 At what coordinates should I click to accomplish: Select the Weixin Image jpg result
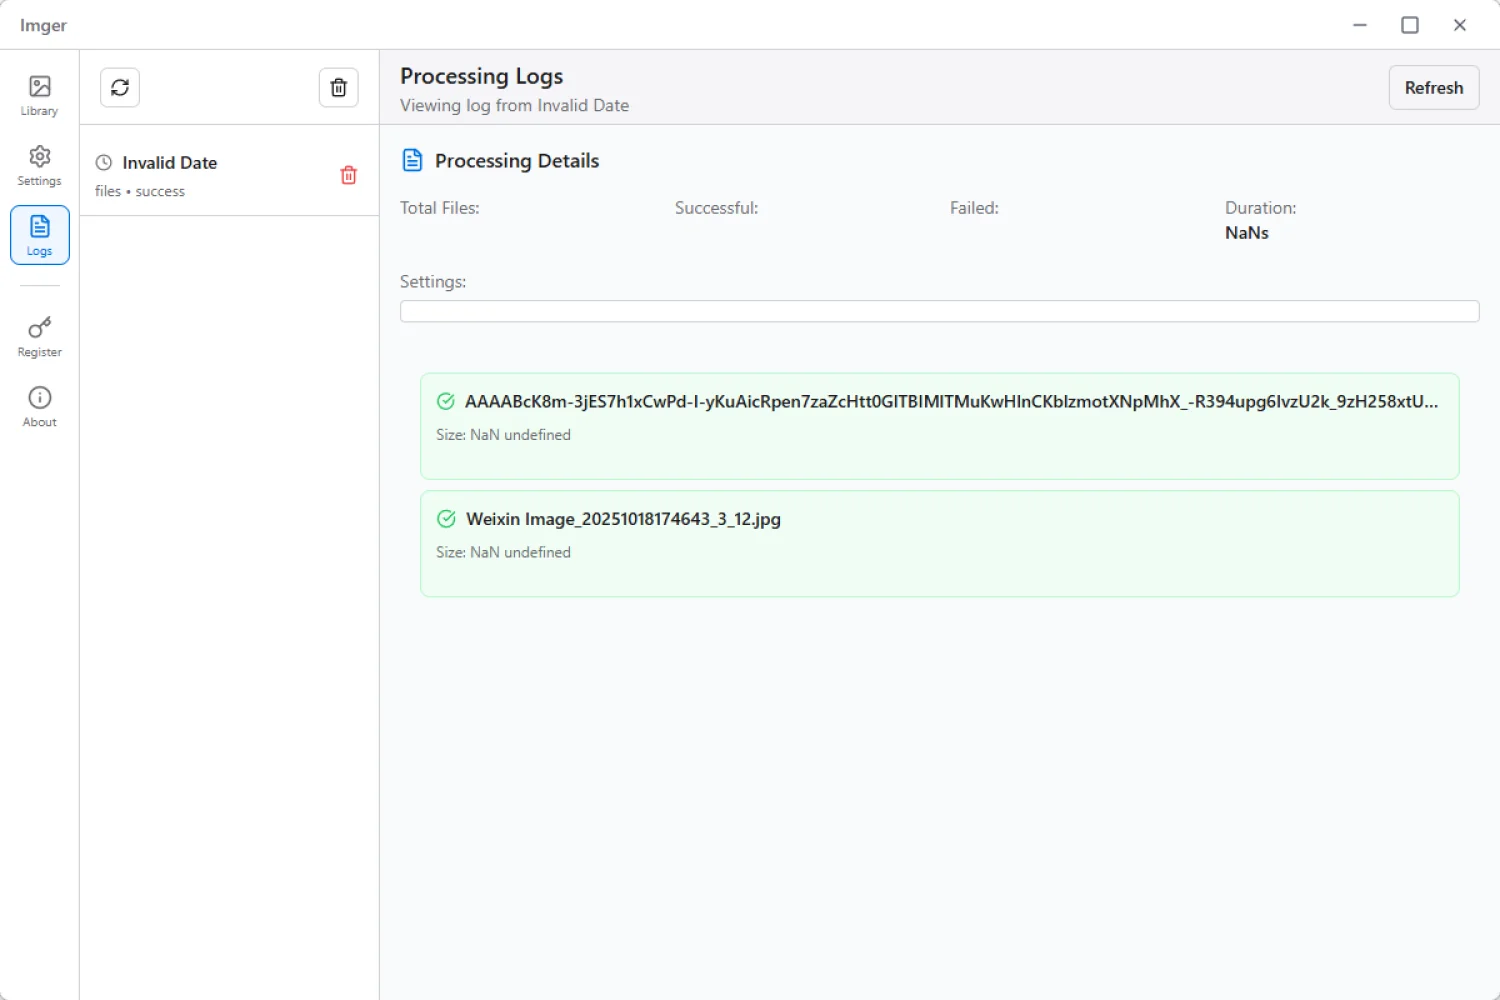[x=939, y=544]
